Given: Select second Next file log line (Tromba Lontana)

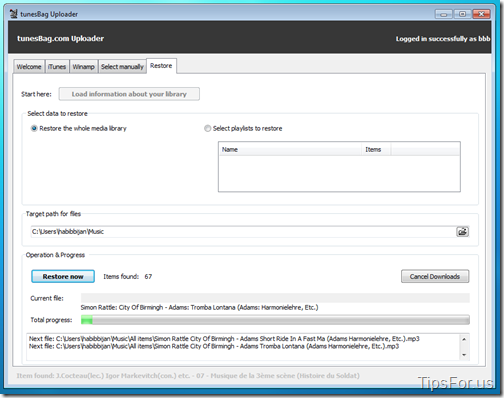Looking at the screenshot, I should [x=214, y=346].
